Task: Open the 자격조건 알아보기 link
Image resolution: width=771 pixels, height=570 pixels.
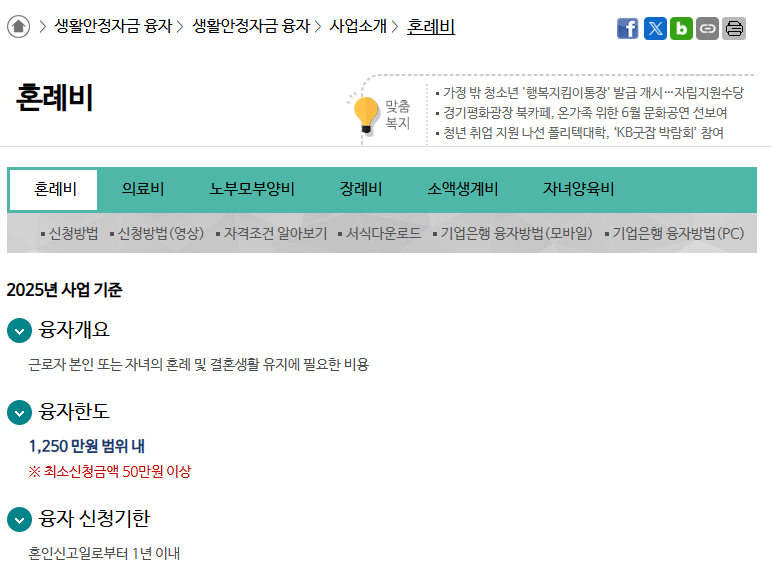Action: pos(275,234)
